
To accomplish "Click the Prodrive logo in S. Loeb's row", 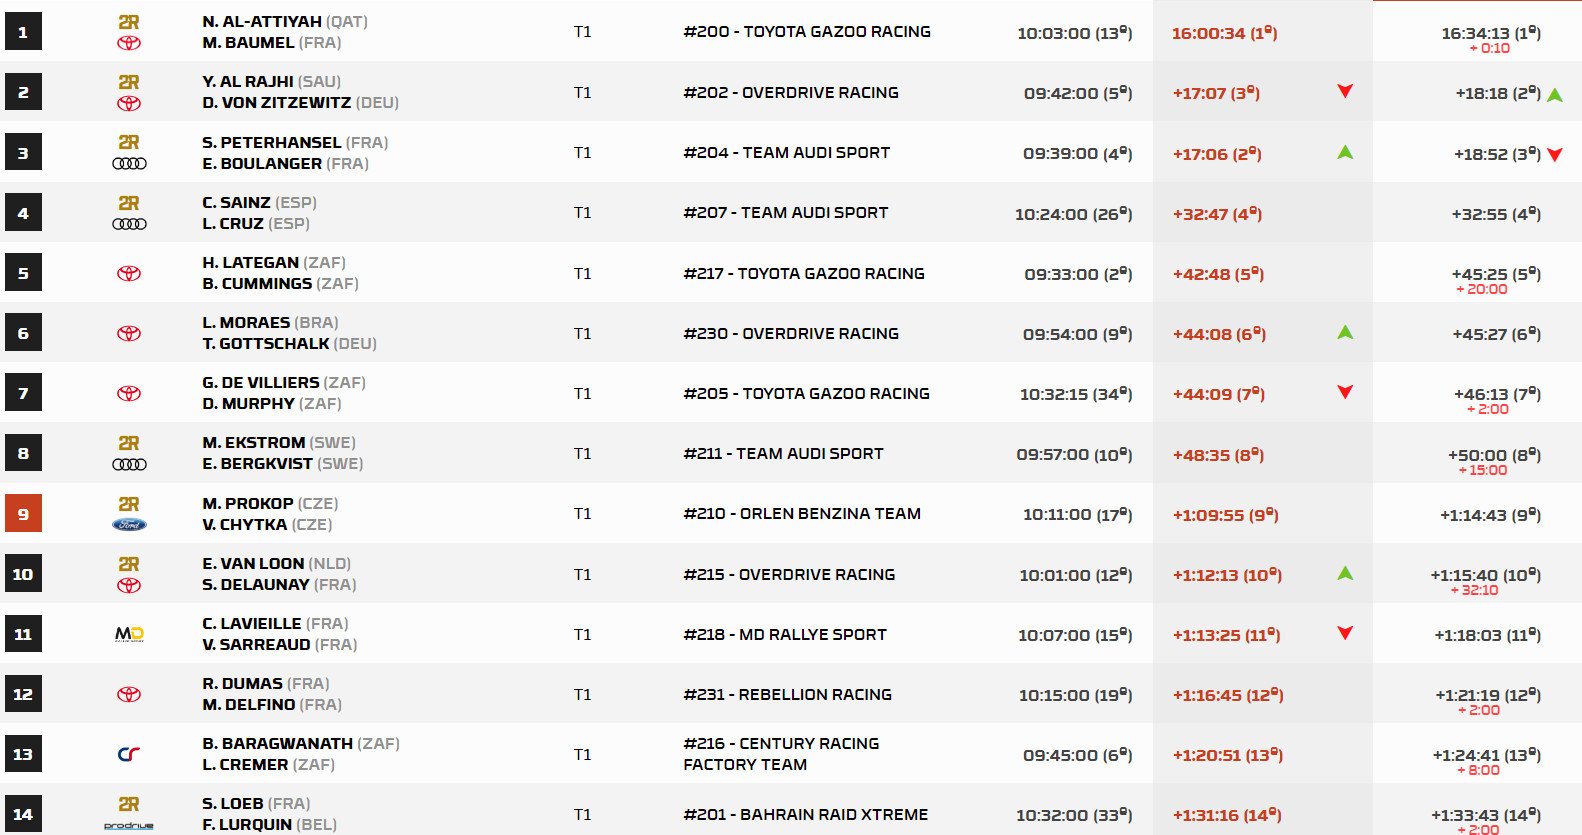I will pyautogui.click(x=129, y=825).
